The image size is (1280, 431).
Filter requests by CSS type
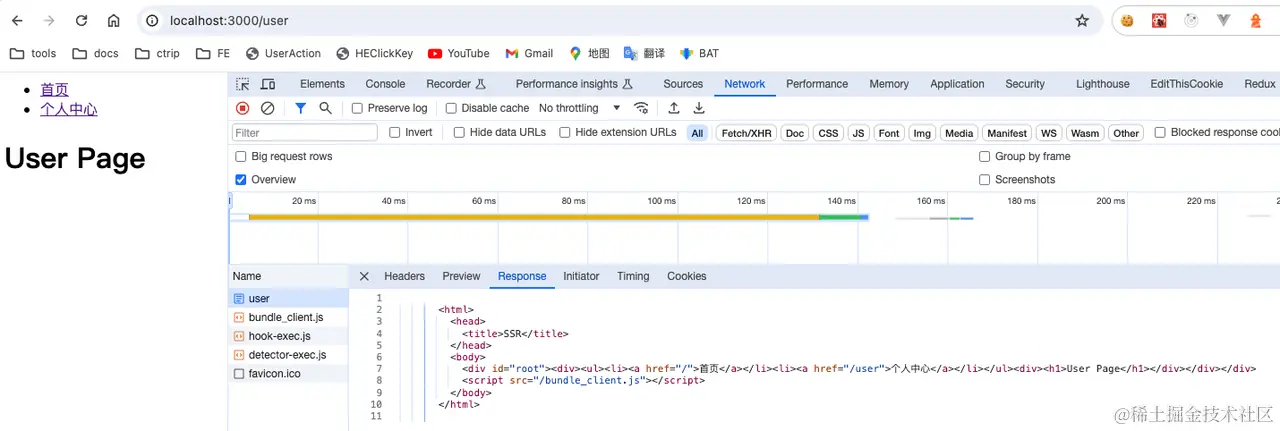coord(828,133)
